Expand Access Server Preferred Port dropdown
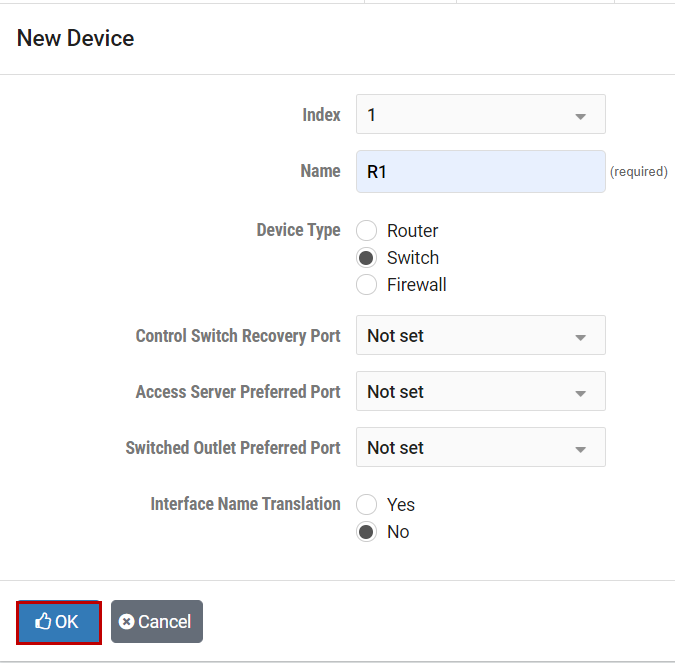Image resolution: width=675 pixels, height=663 pixels. coord(480,392)
